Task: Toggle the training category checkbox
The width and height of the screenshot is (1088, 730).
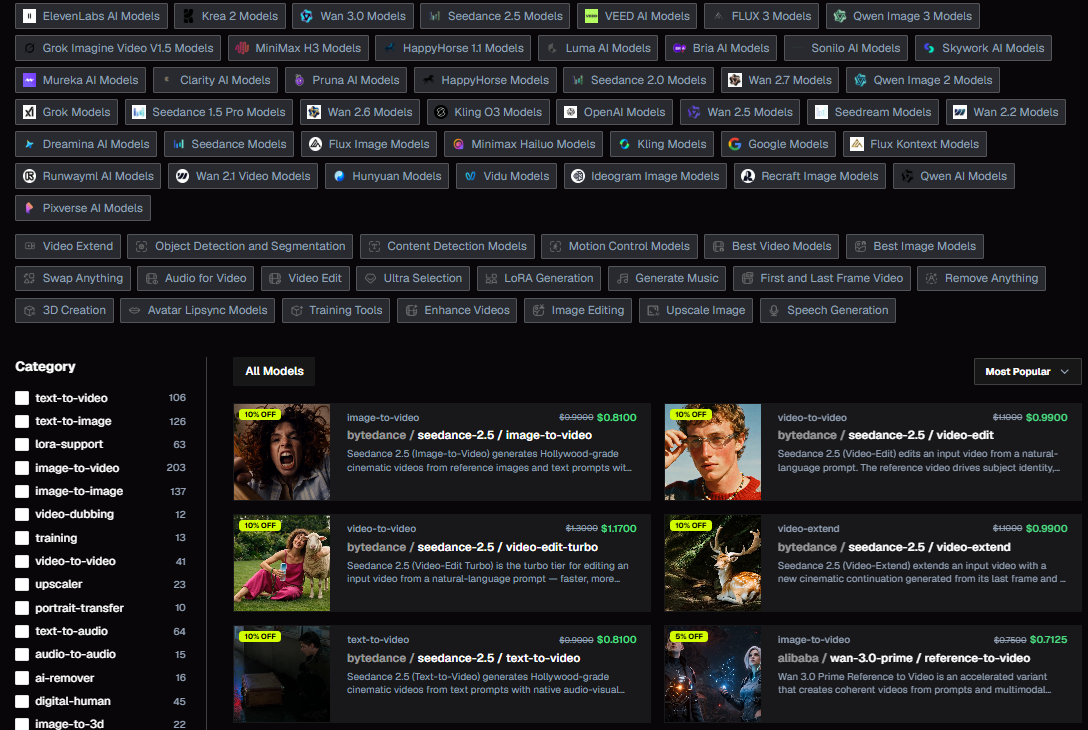Action: [22, 538]
